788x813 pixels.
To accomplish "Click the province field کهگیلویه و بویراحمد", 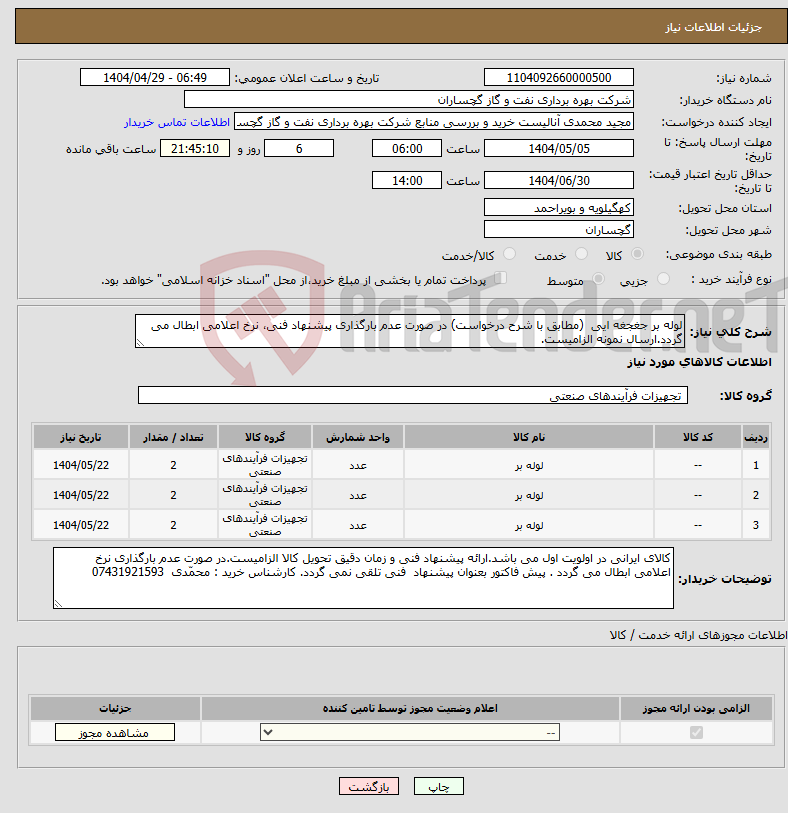I will pos(559,208).
